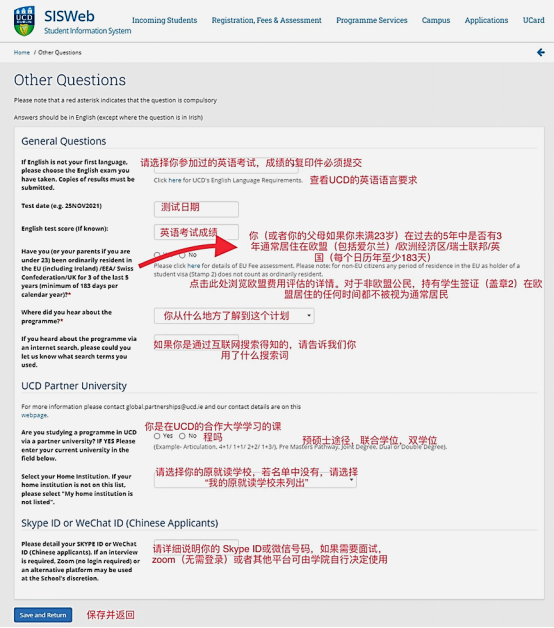This screenshot has height=628, width=554.
Task: Open Incoming Students menu
Action: 165,20
